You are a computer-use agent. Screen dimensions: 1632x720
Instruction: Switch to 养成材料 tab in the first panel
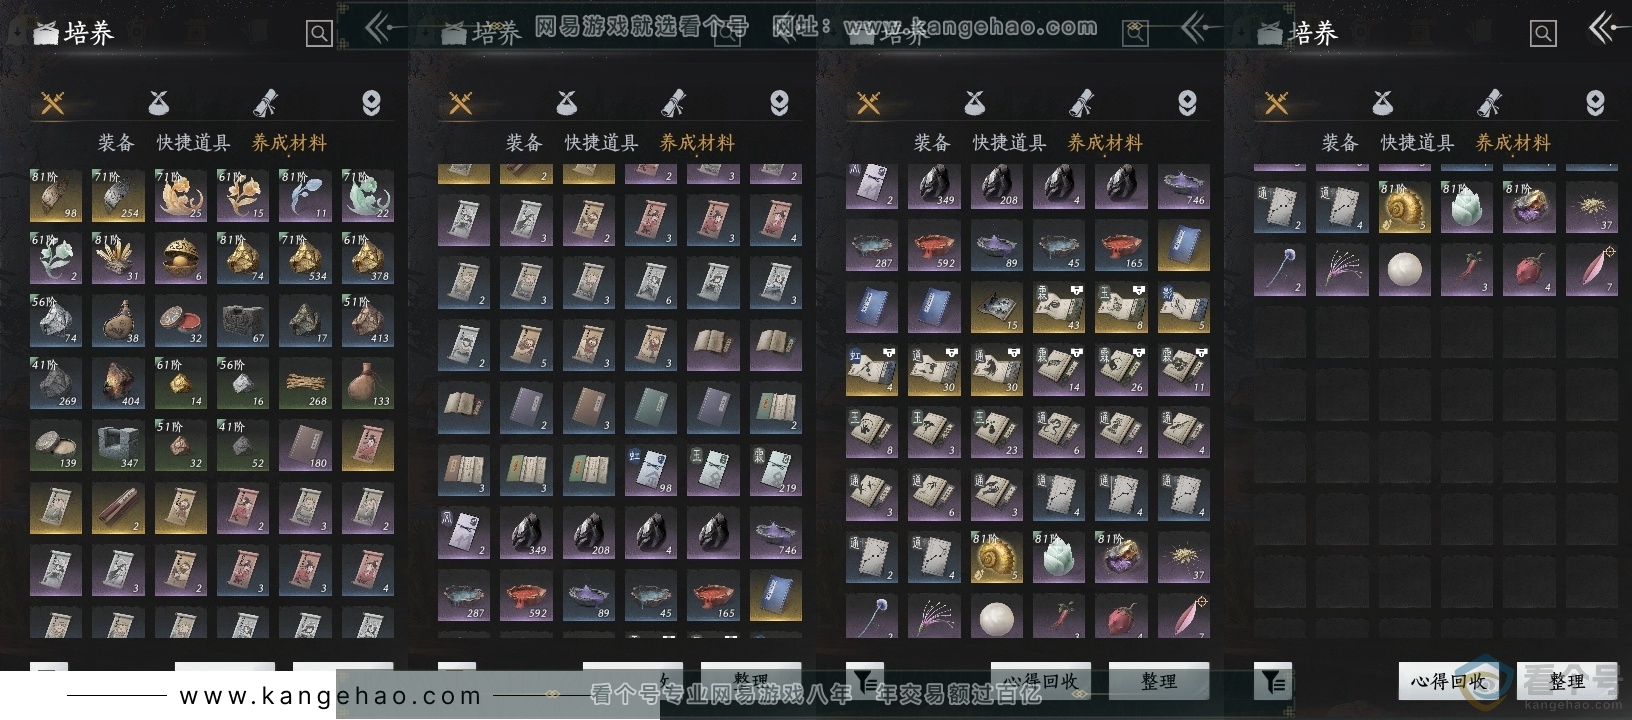click(289, 143)
